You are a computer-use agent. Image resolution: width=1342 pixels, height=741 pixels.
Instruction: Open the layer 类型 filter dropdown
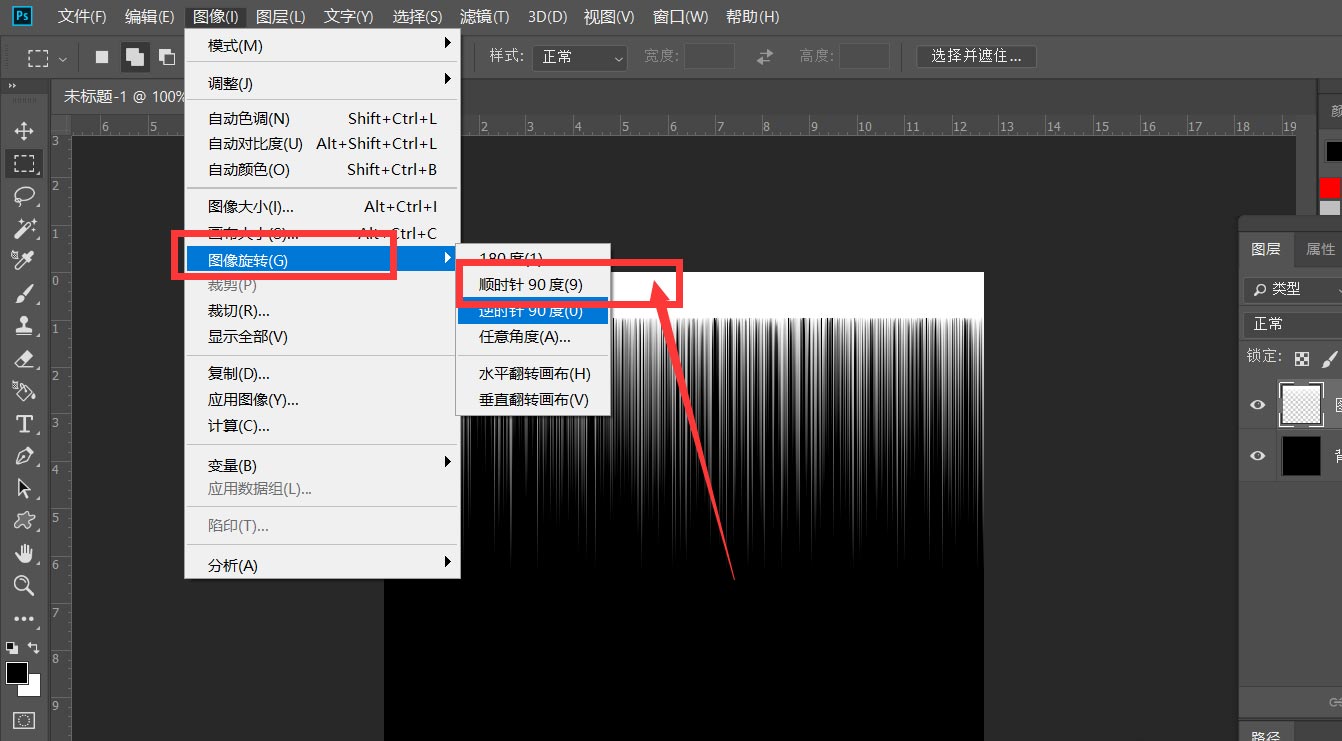pos(1292,289)
